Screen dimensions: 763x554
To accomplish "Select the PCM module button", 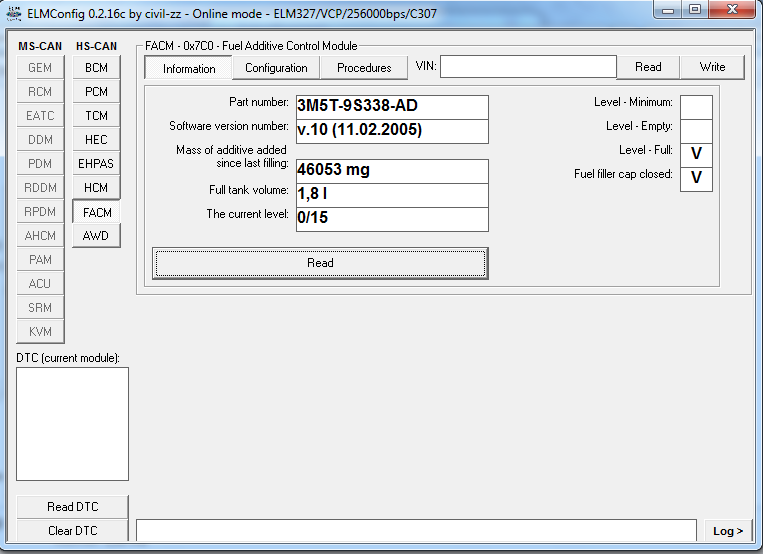I will click(x=96, y=92).
